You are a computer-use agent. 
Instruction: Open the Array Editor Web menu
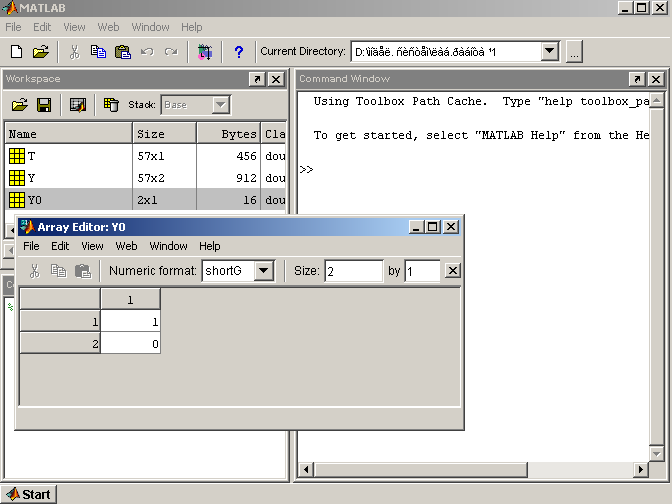click(x=126, y=246)
